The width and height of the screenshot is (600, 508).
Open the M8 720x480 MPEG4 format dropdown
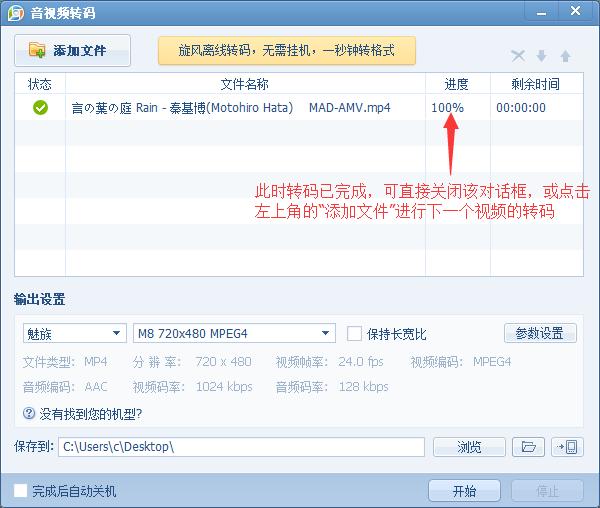pyautogui.click(x=234, y=333)
